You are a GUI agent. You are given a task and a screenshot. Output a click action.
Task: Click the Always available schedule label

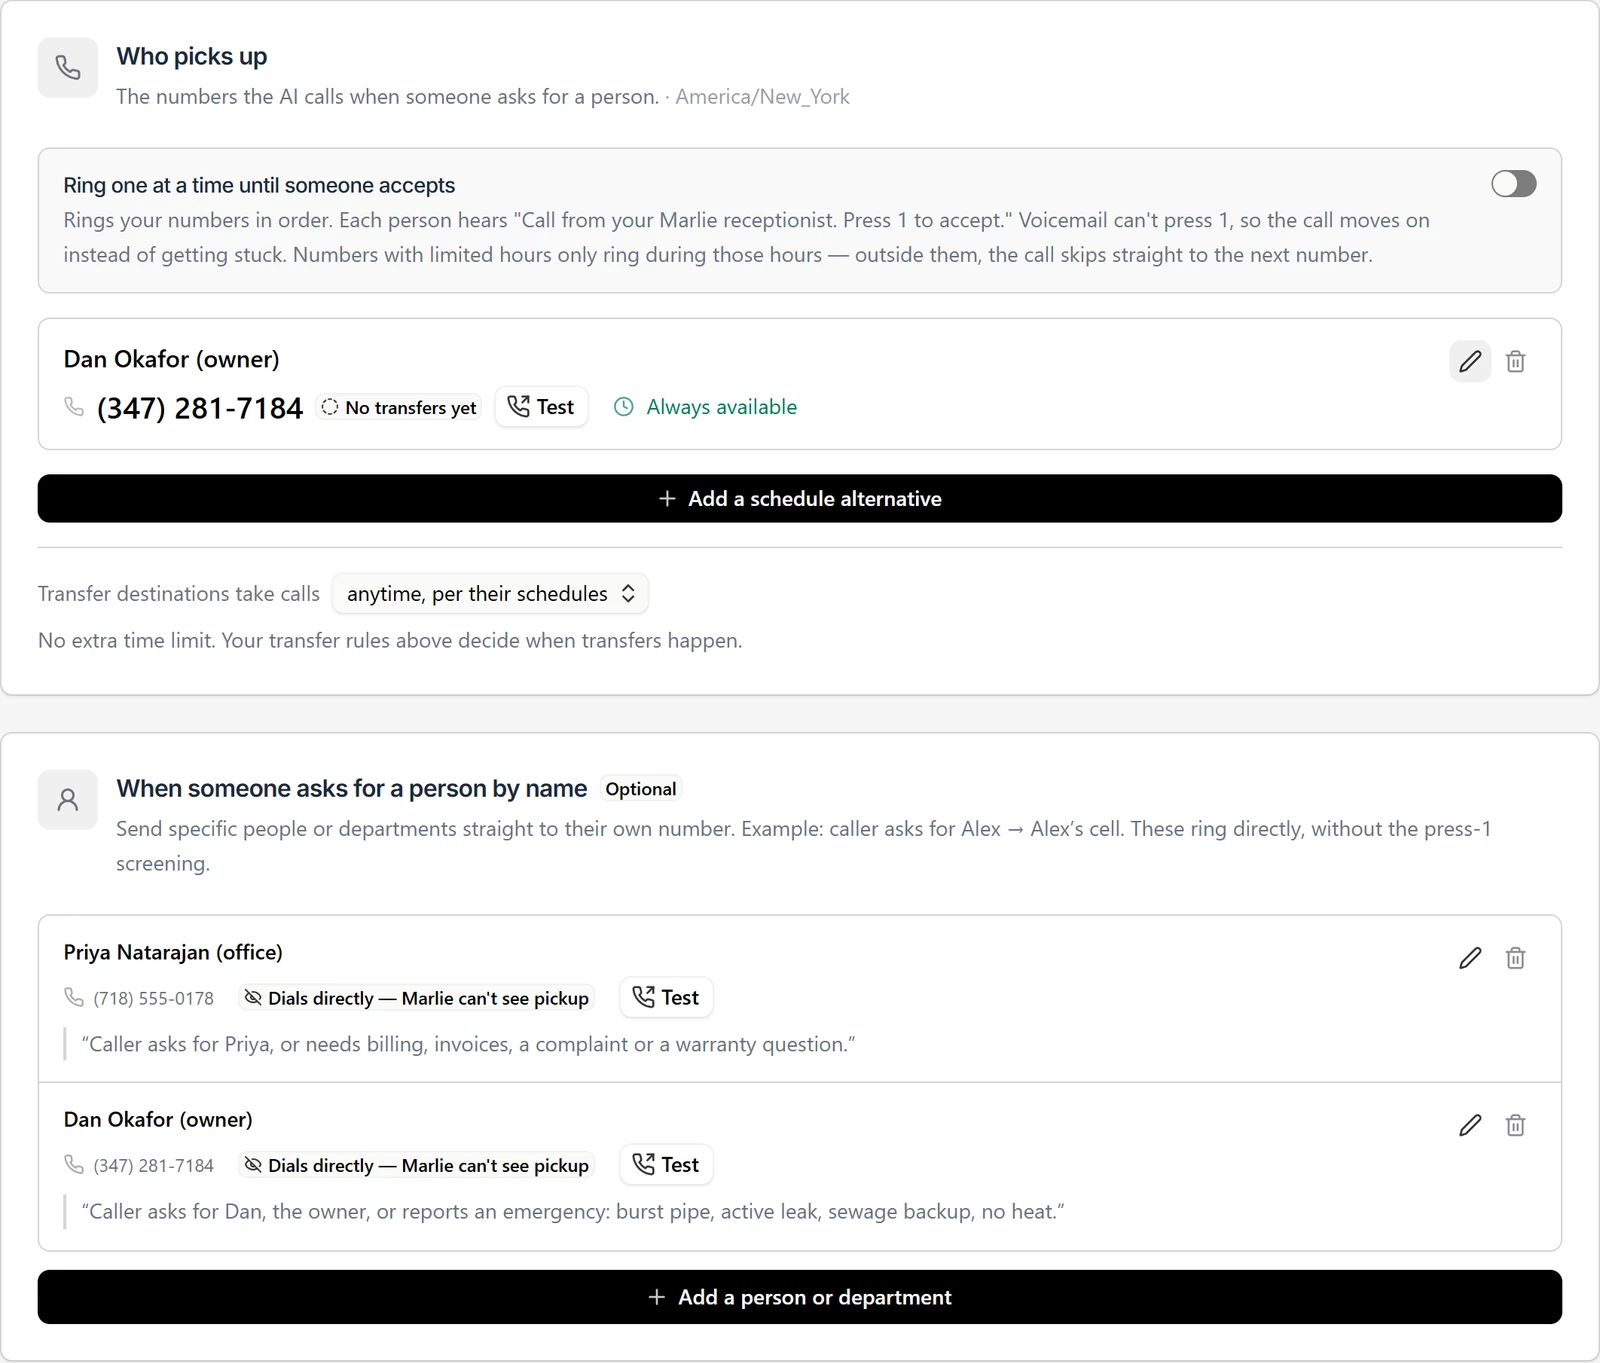coord(722,407)
